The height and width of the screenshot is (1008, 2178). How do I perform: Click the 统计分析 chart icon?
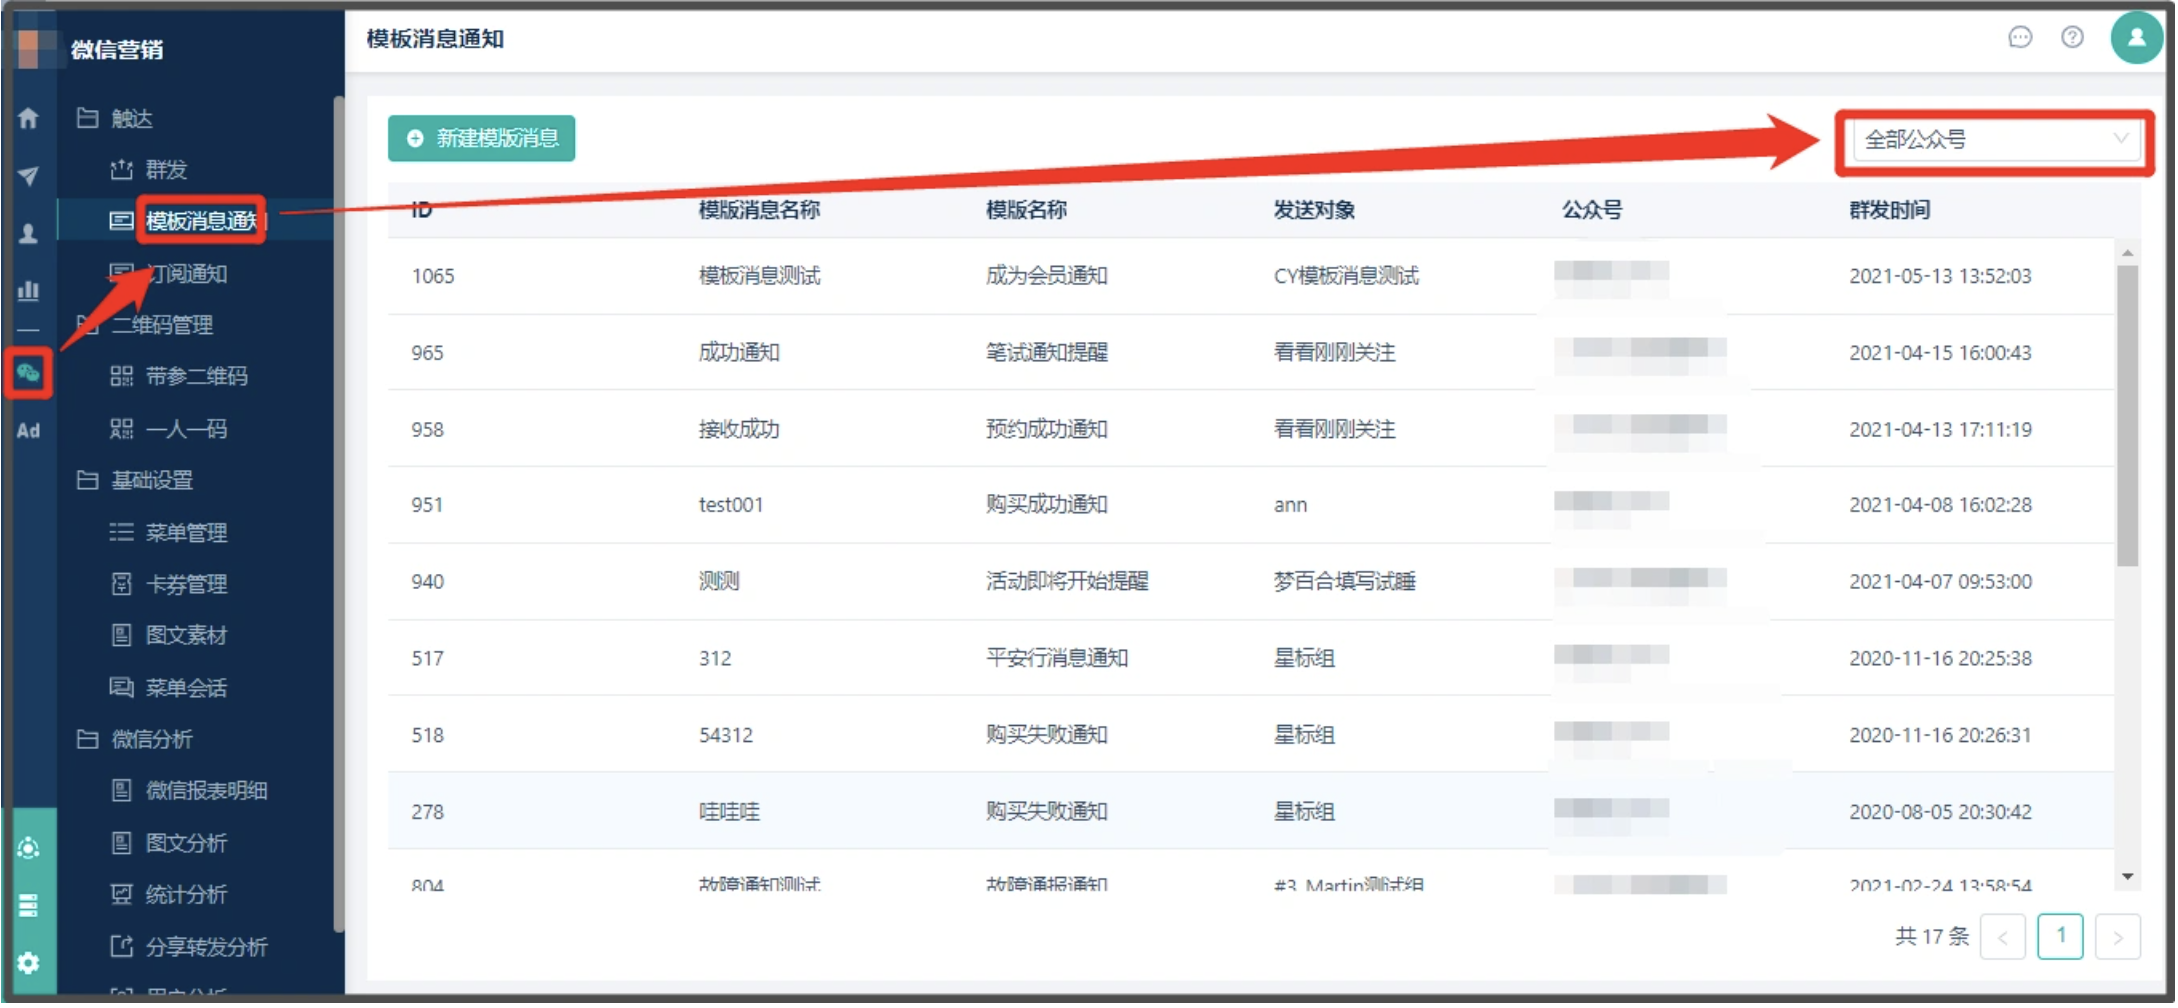pyautogui.click(x=121, y=894)
